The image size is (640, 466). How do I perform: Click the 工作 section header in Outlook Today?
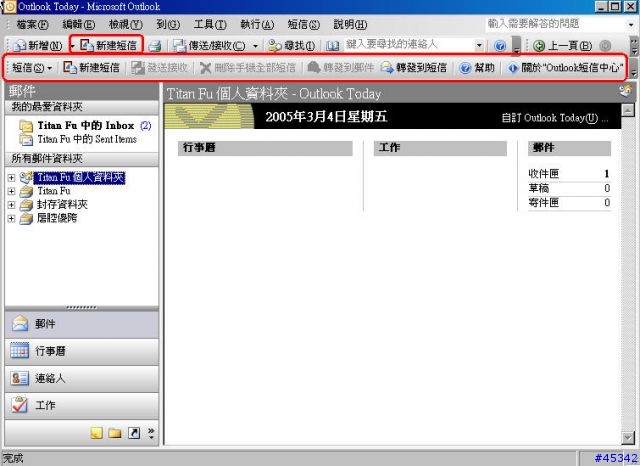pos(440,148)
